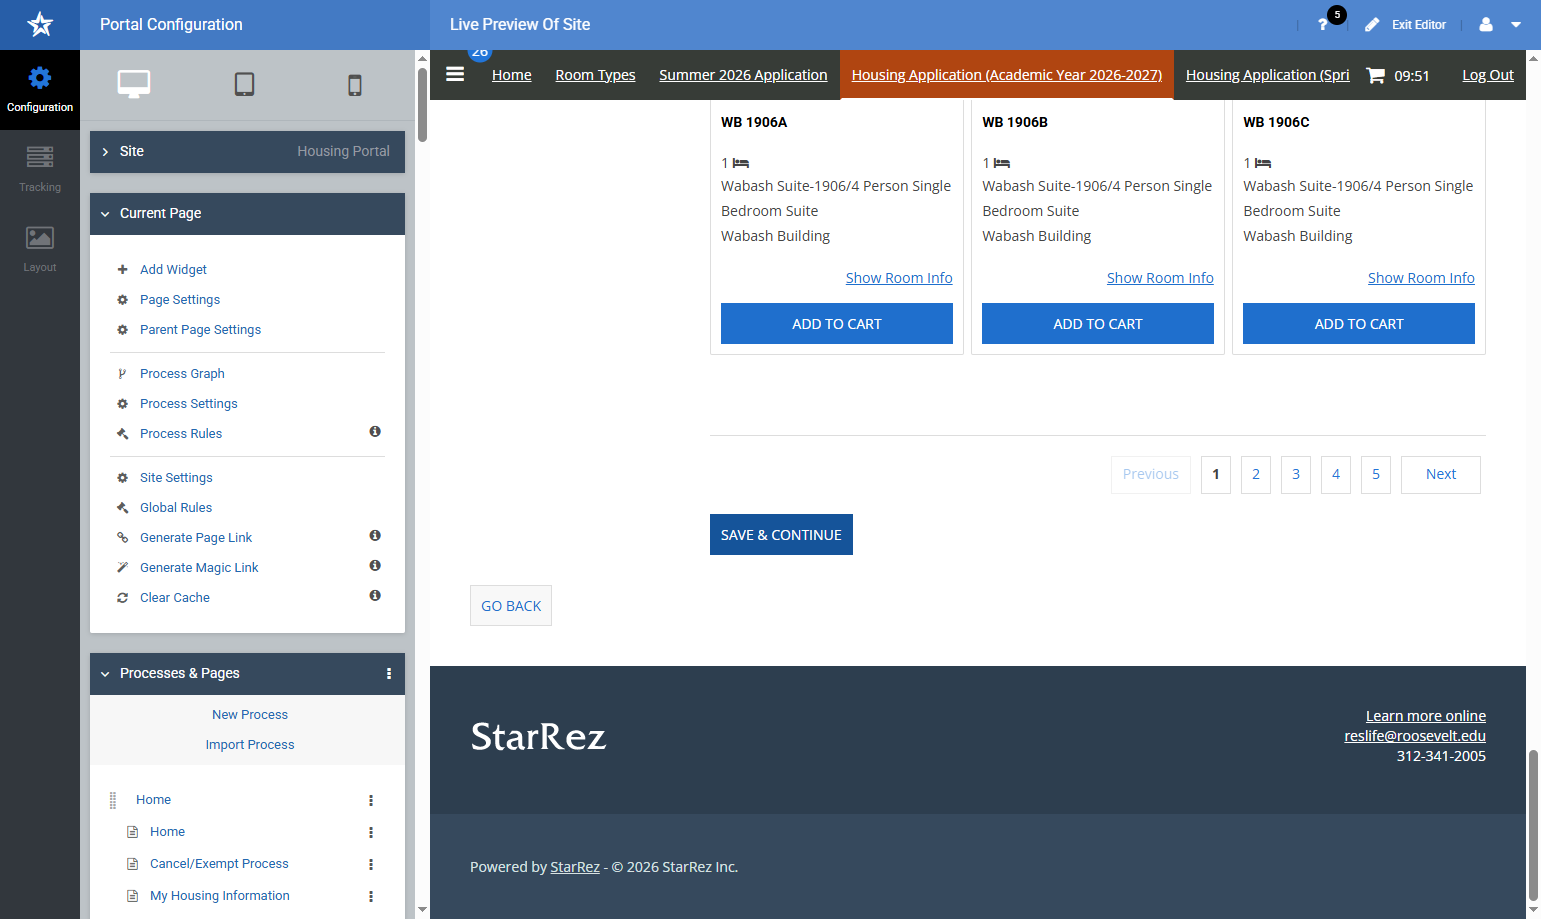Viewport: 1541px width, 919px height.
Task: Show info for Clear Cache
Action: [375, 596]
